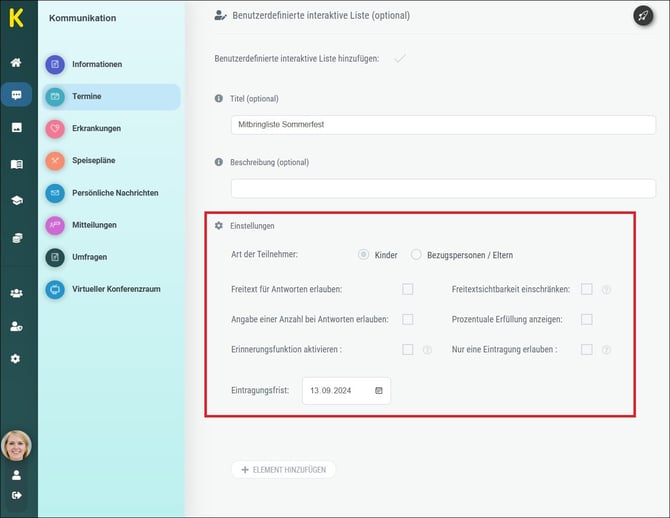Select the chat communication icon in the rail
Viewport: 670px width, 518px height.
[16, 94]
